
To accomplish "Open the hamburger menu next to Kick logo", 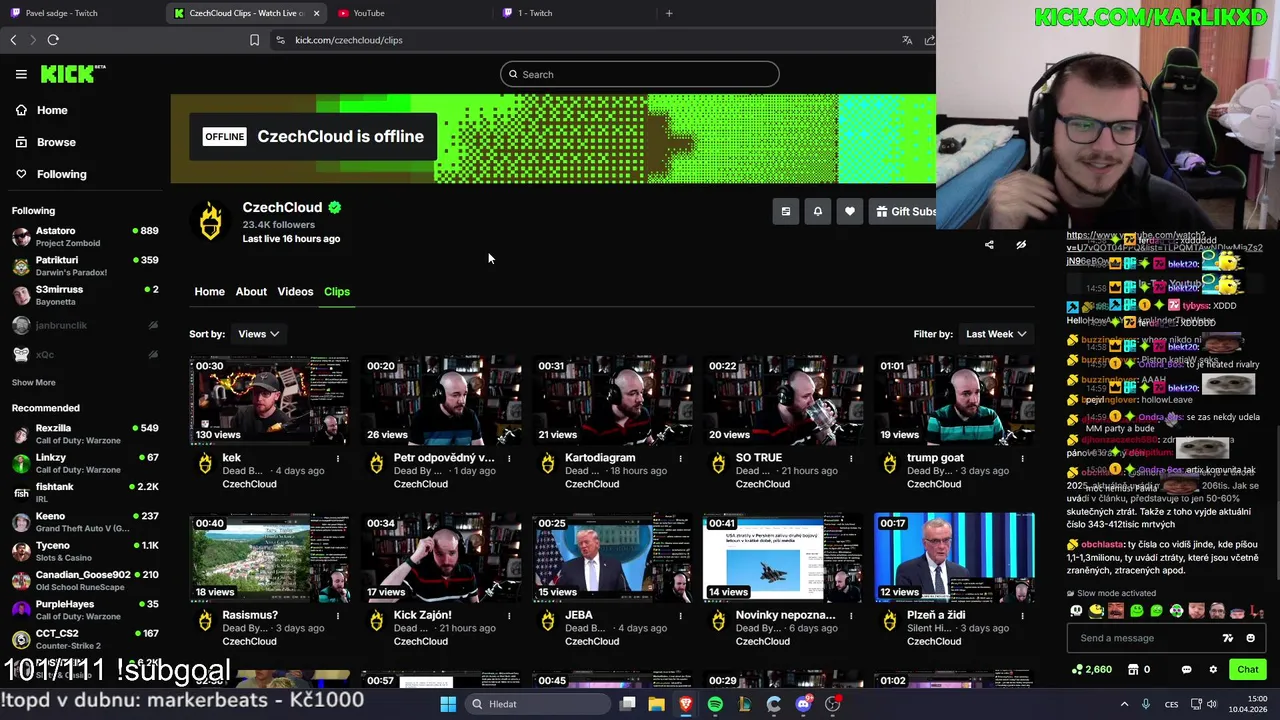I will (21, 74).
